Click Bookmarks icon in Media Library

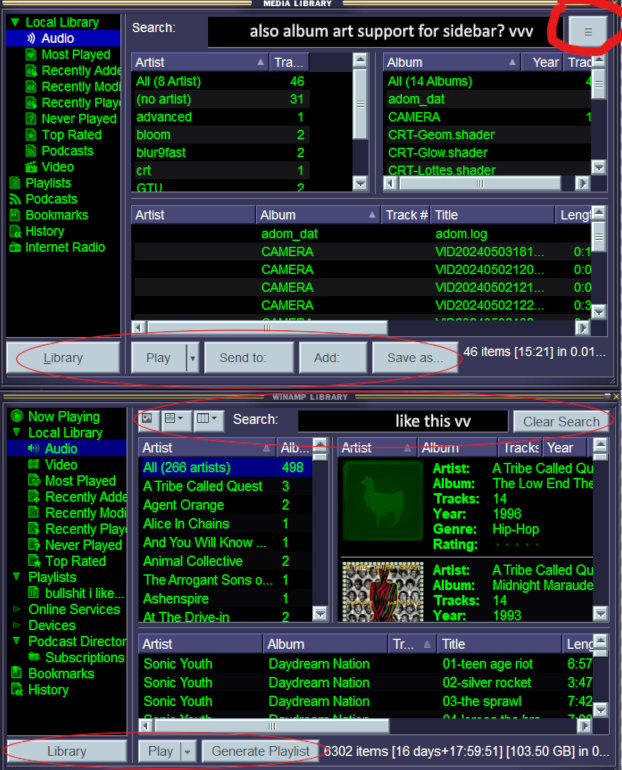[15, 215]
